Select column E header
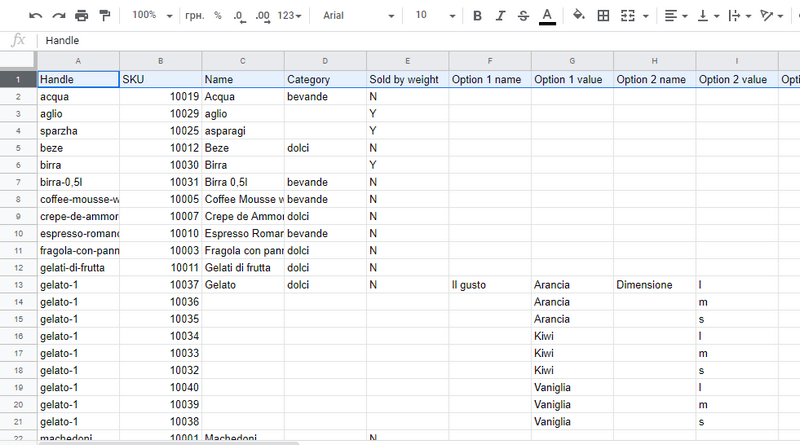The height and width of the screenshot is (445, 800). pos(408,61)
